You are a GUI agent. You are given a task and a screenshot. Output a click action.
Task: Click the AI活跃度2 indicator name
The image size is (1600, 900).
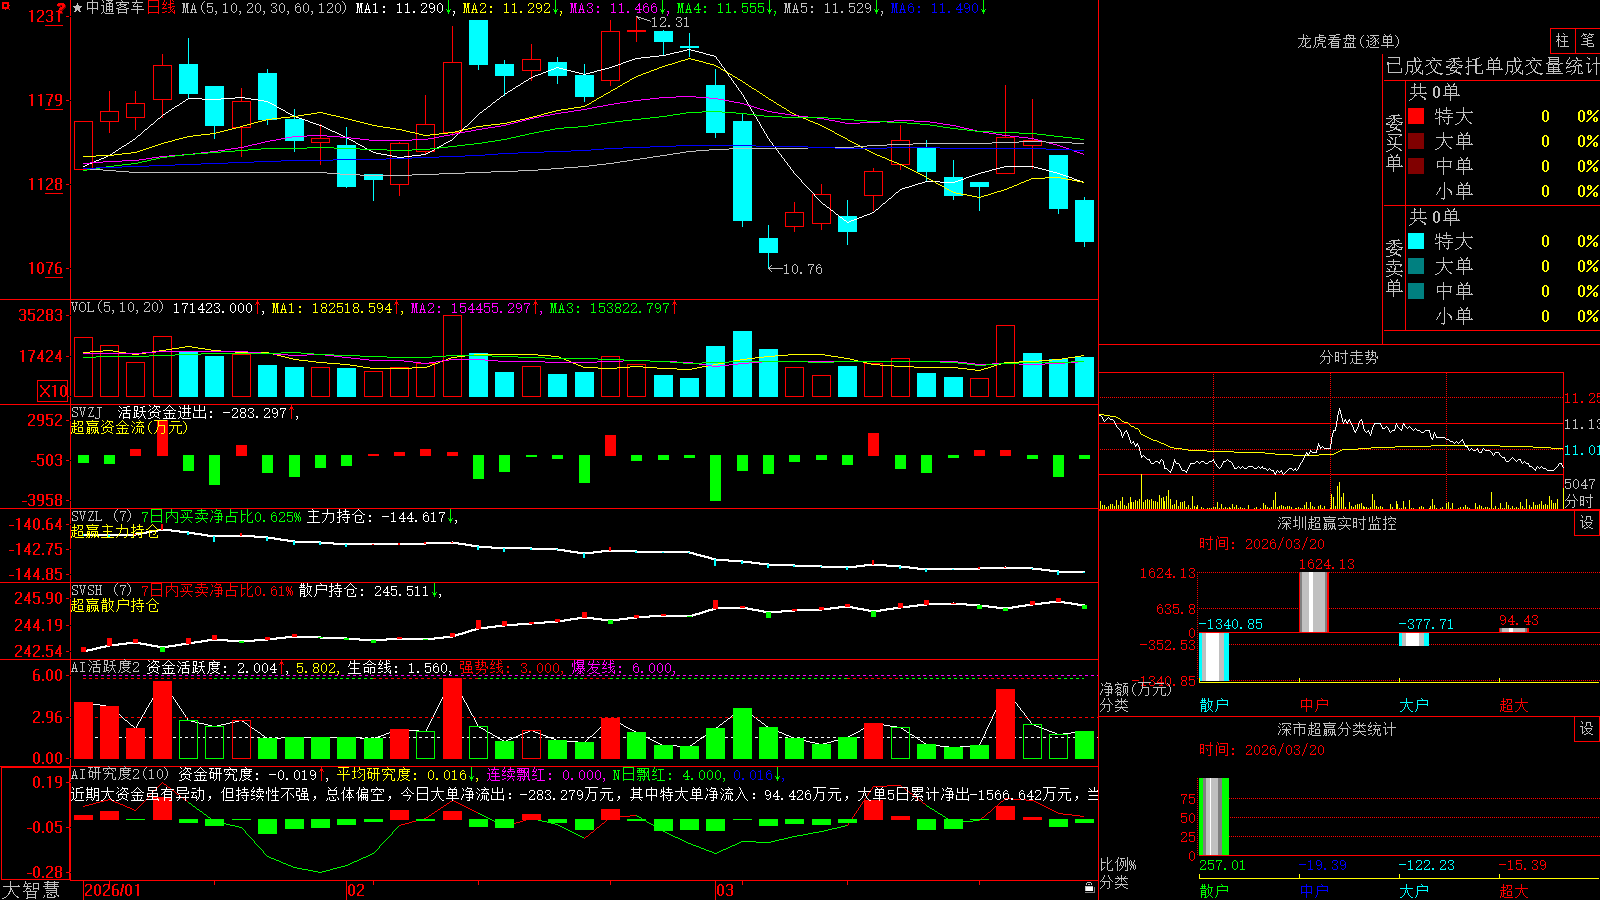pyautogui.click(x=106, y=667)
